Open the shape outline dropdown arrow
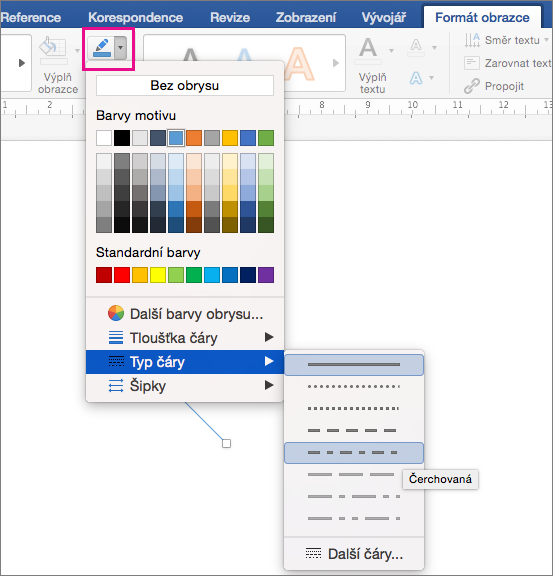 pos(121,48)
